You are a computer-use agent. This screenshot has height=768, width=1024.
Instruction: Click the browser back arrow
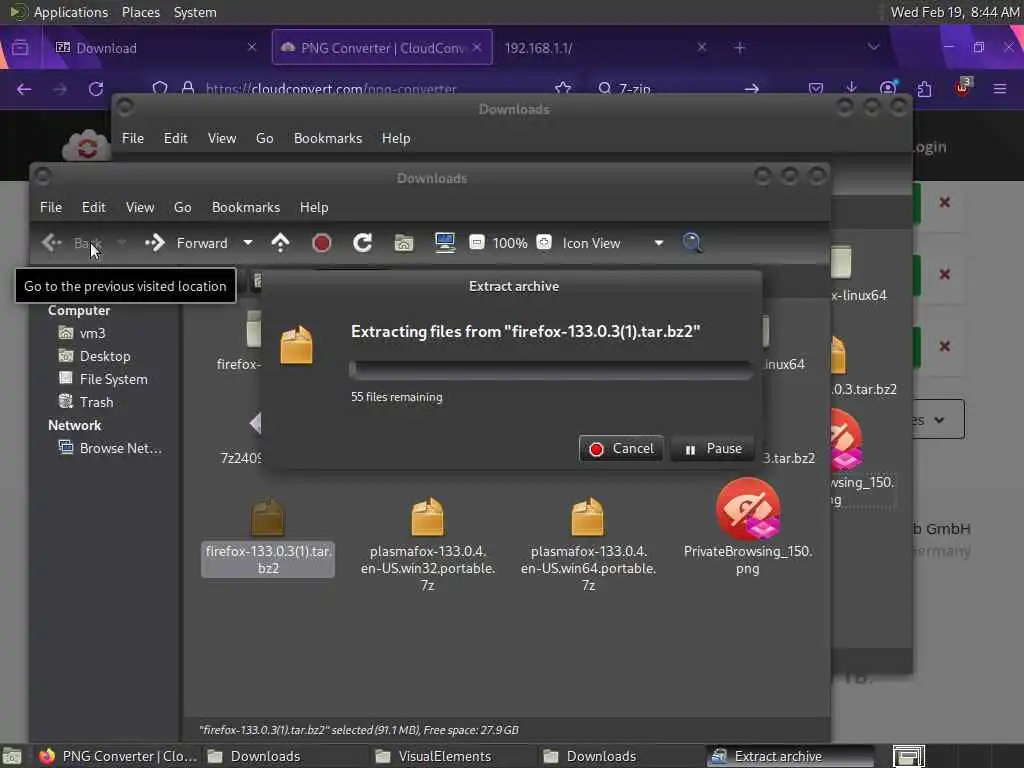(24, 89)
